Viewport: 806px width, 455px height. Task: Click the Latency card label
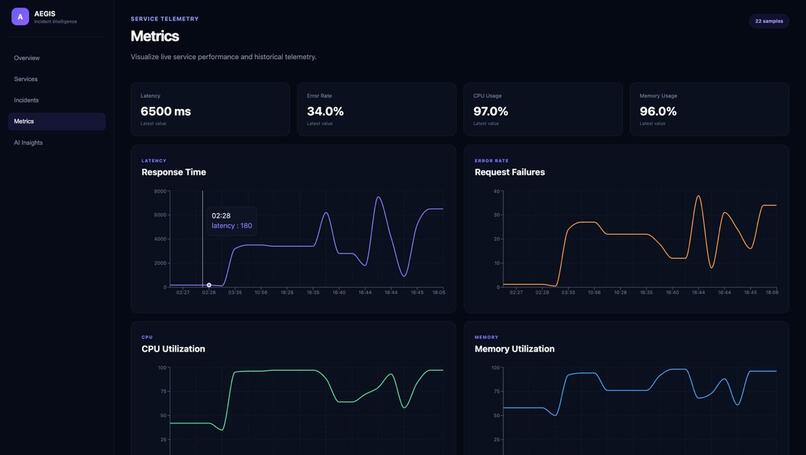click(x=150, y=96)
